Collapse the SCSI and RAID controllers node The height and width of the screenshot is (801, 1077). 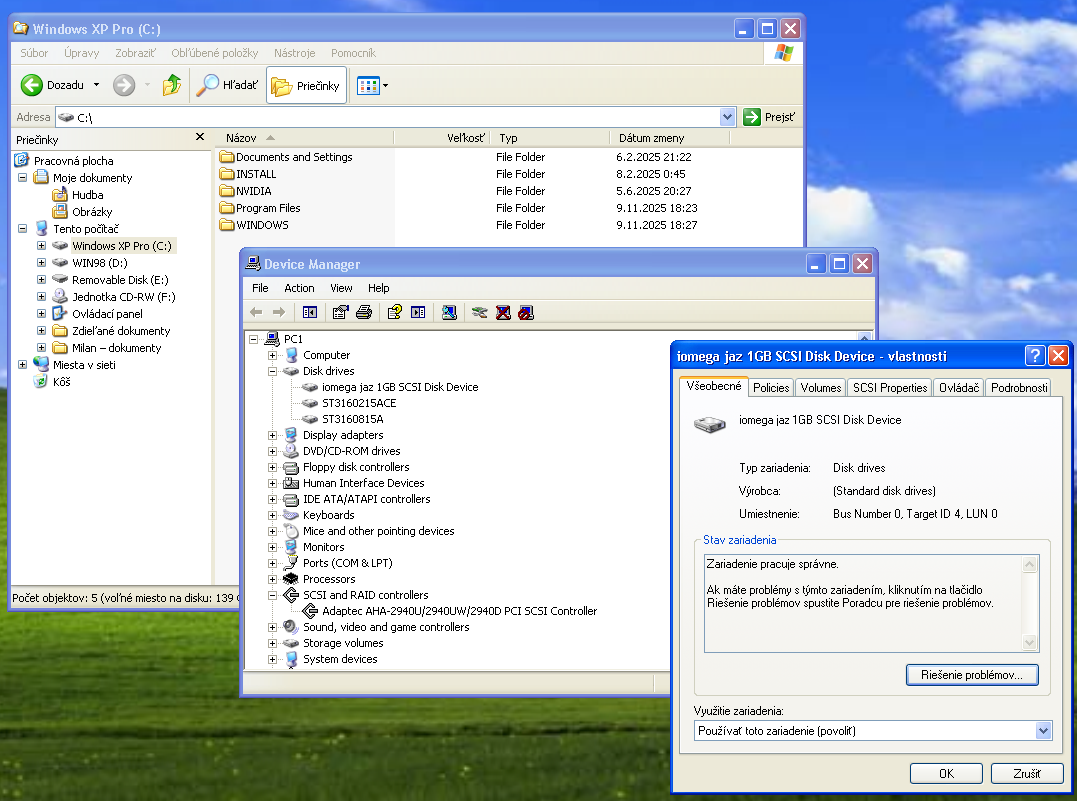coord(272,595)
